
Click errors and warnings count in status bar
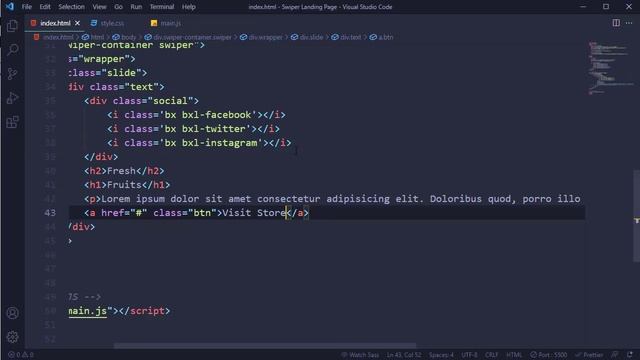(21, 355)
